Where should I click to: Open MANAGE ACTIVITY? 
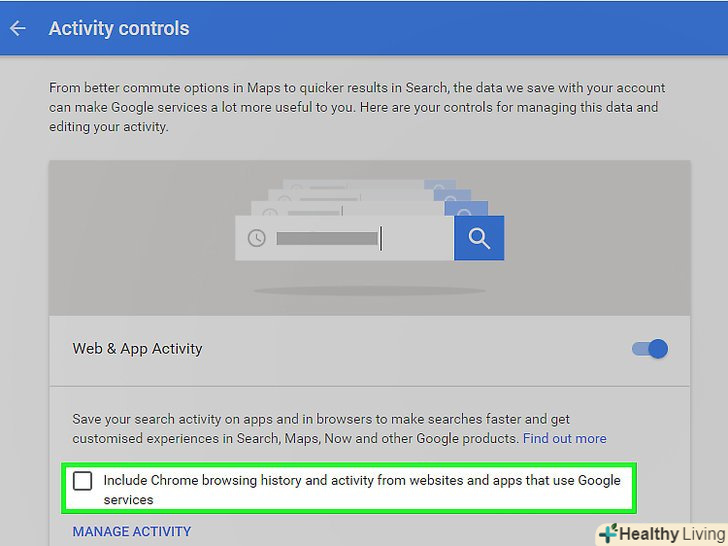click(132, 531)
